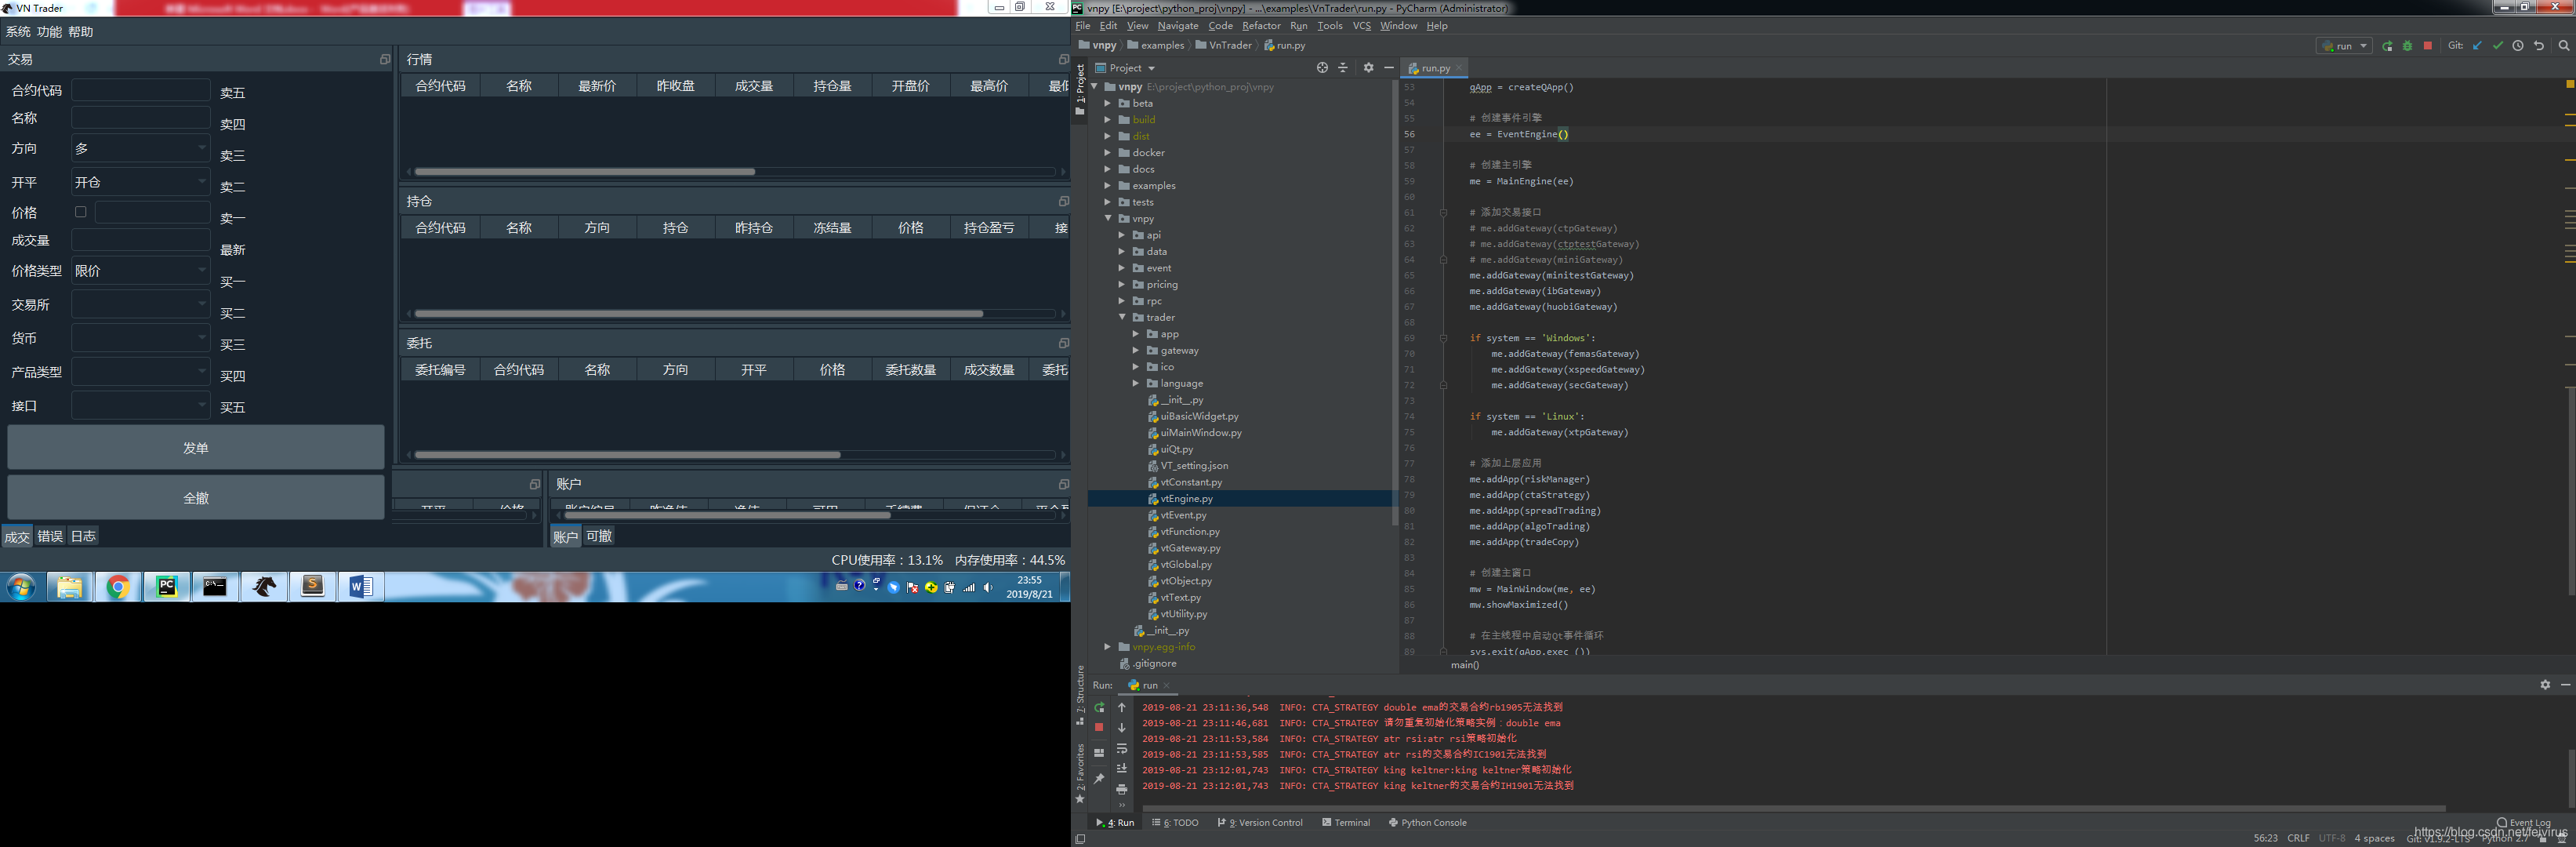Open the 方向 dropdown showing 多
Screen dimensions: 2576x847
pos(141,148)
